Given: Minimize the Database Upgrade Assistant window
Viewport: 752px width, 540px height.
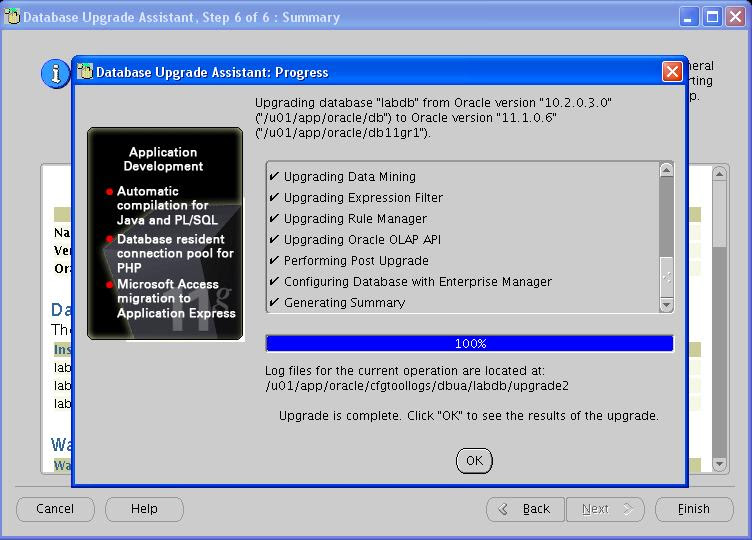Looking at the screenshot, I should coord(689,18).
